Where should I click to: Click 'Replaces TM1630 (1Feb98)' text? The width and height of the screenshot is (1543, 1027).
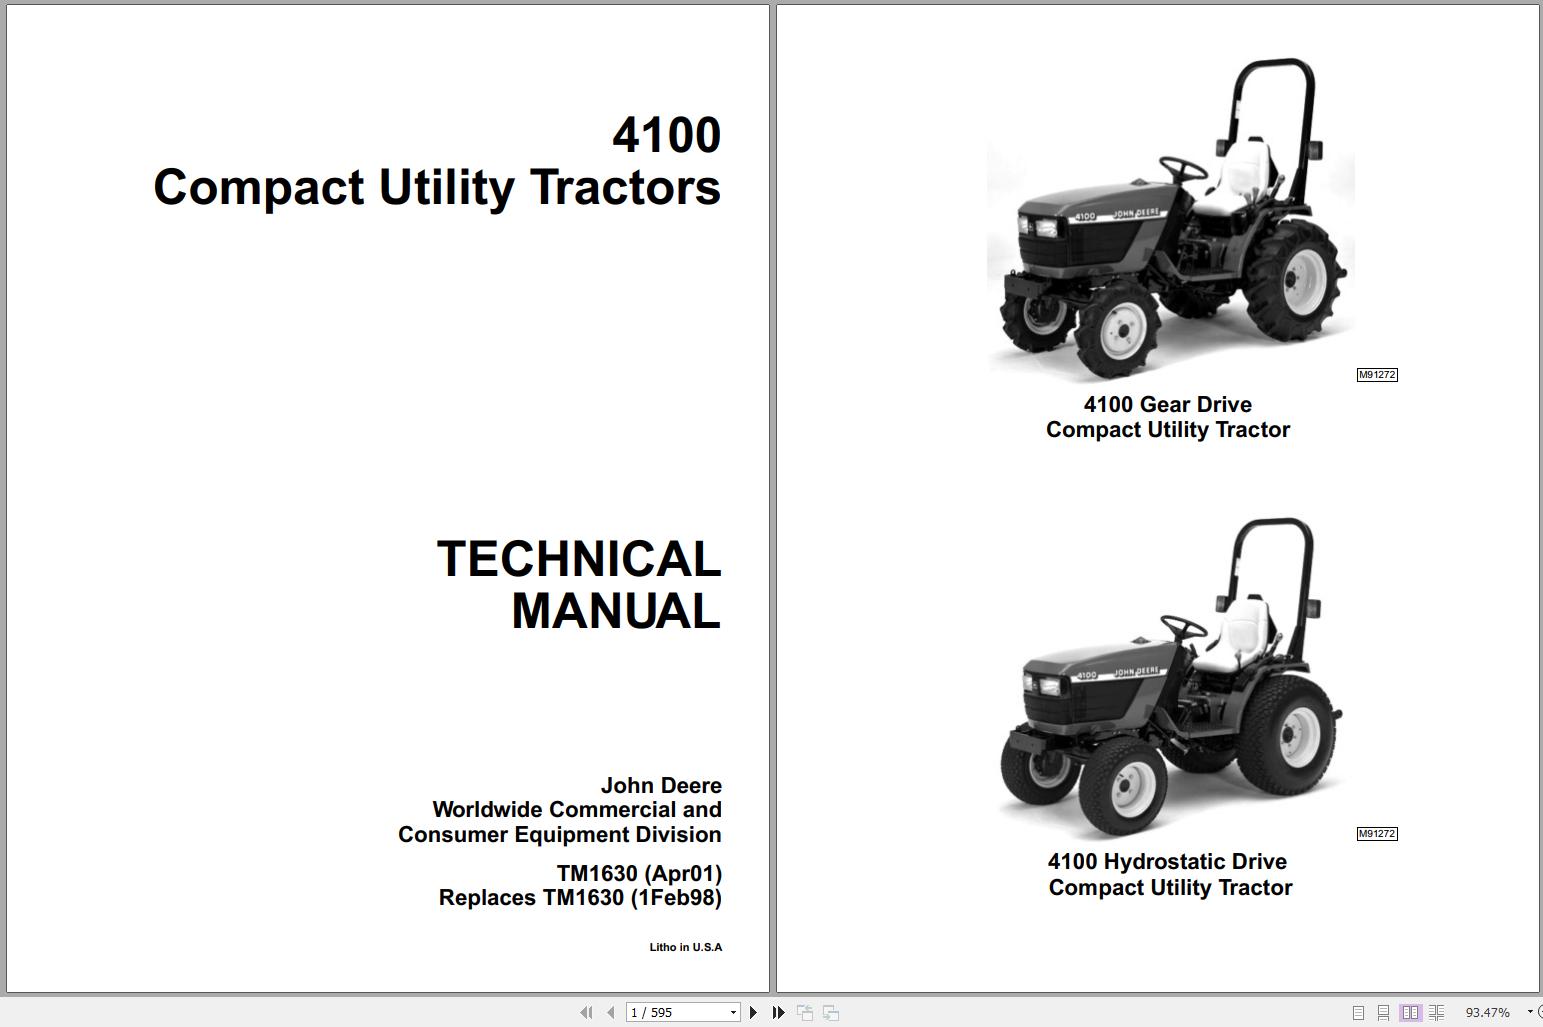click(x=580, y=898)
